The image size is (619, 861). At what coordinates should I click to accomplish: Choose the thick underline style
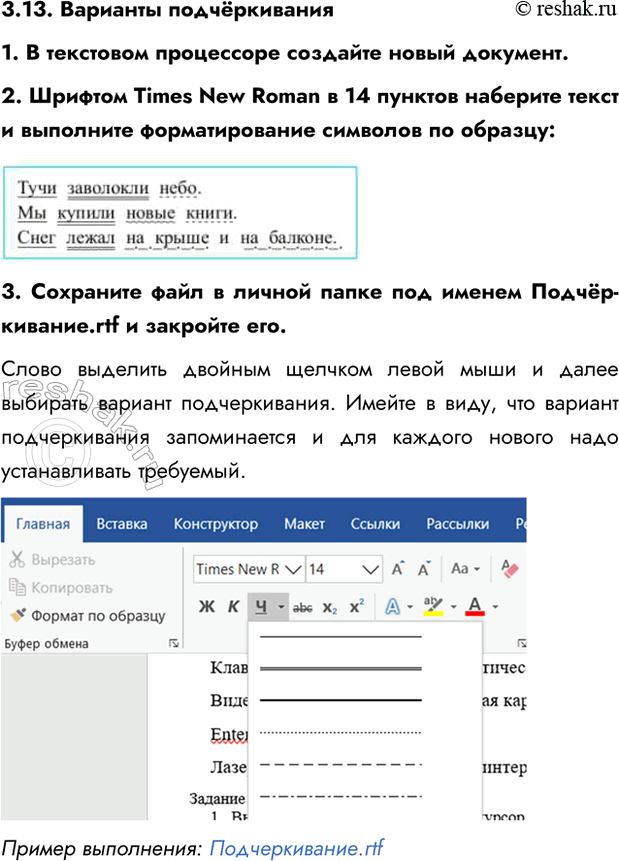341,700
